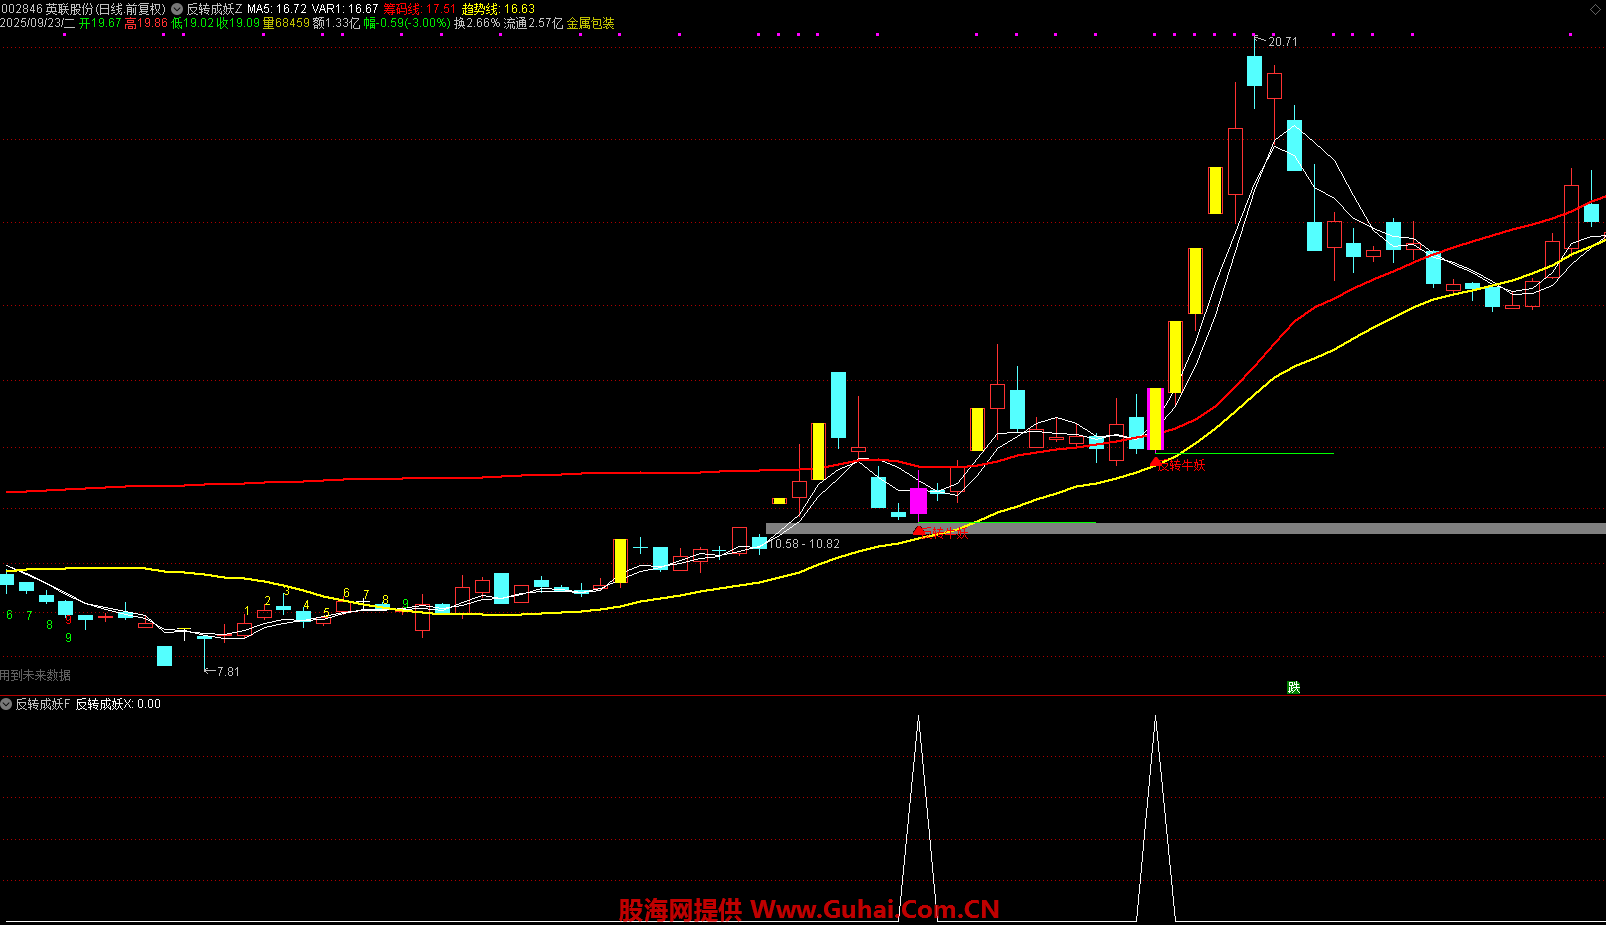Click the first 反转牛妖 red arrow under magenta candle

(x=919, y=531)
